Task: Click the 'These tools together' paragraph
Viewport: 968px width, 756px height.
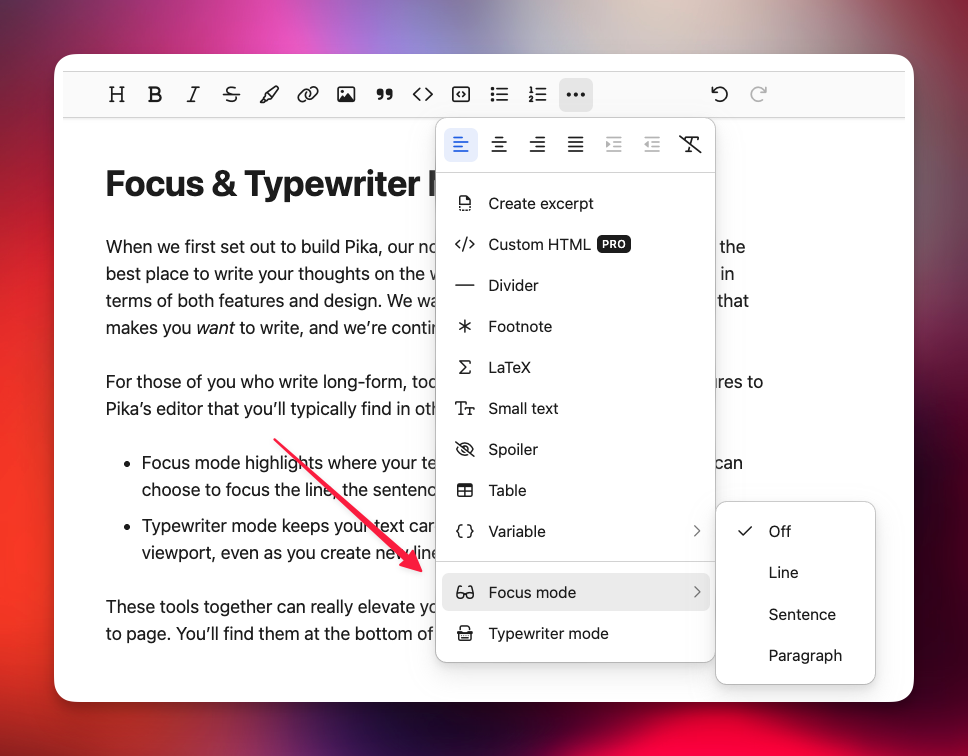Action: pos(270,620)
